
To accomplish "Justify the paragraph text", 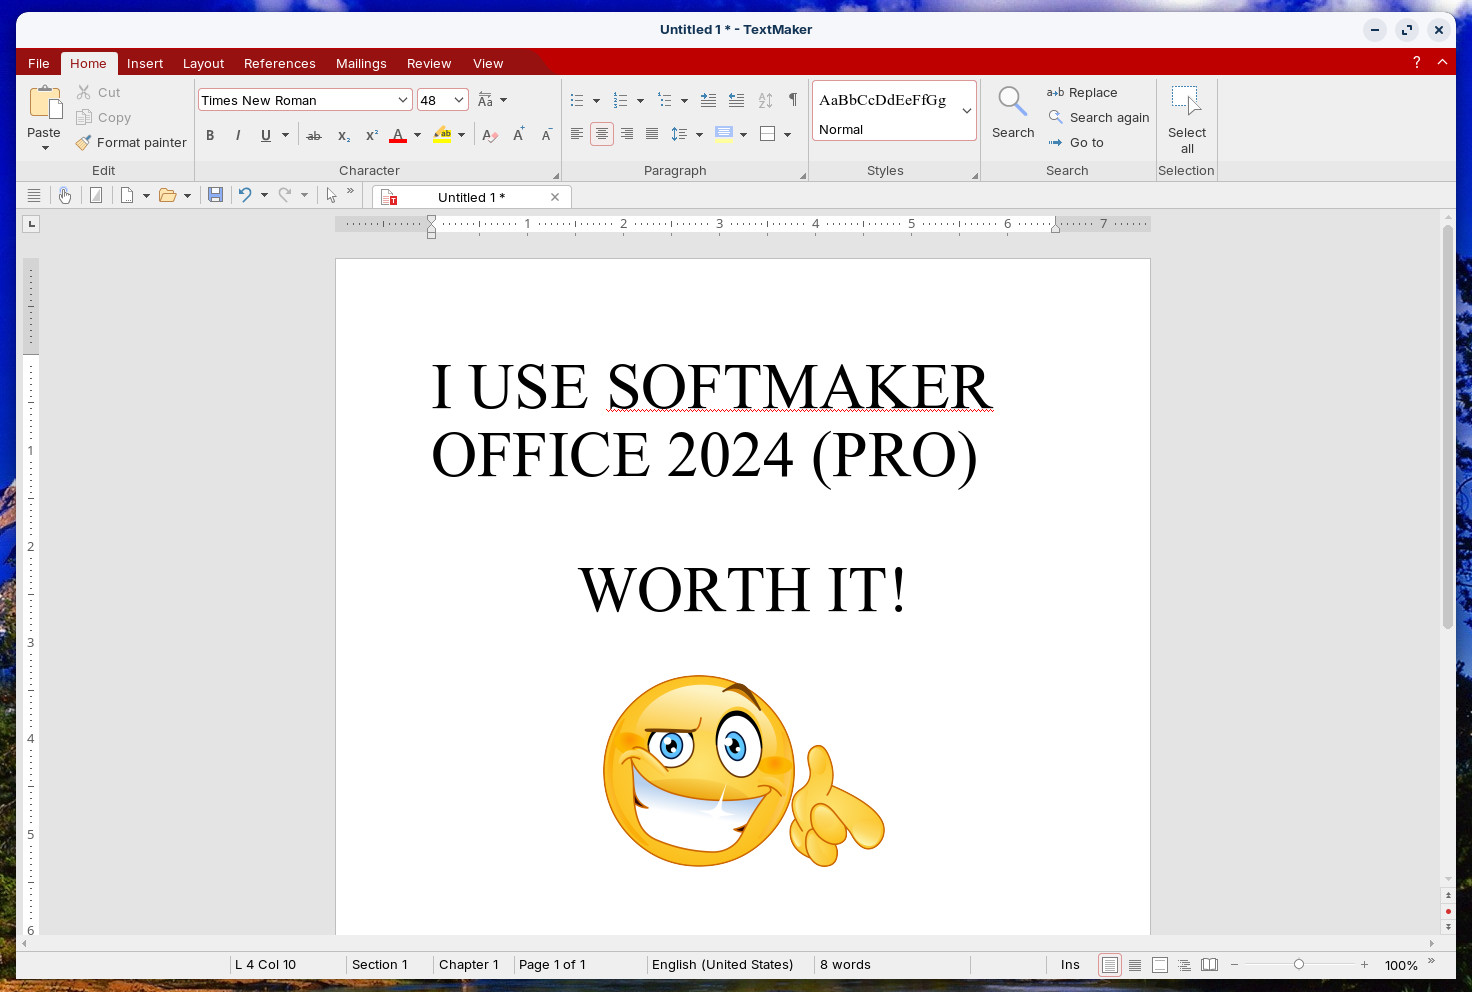I will [x=652, y=134].
